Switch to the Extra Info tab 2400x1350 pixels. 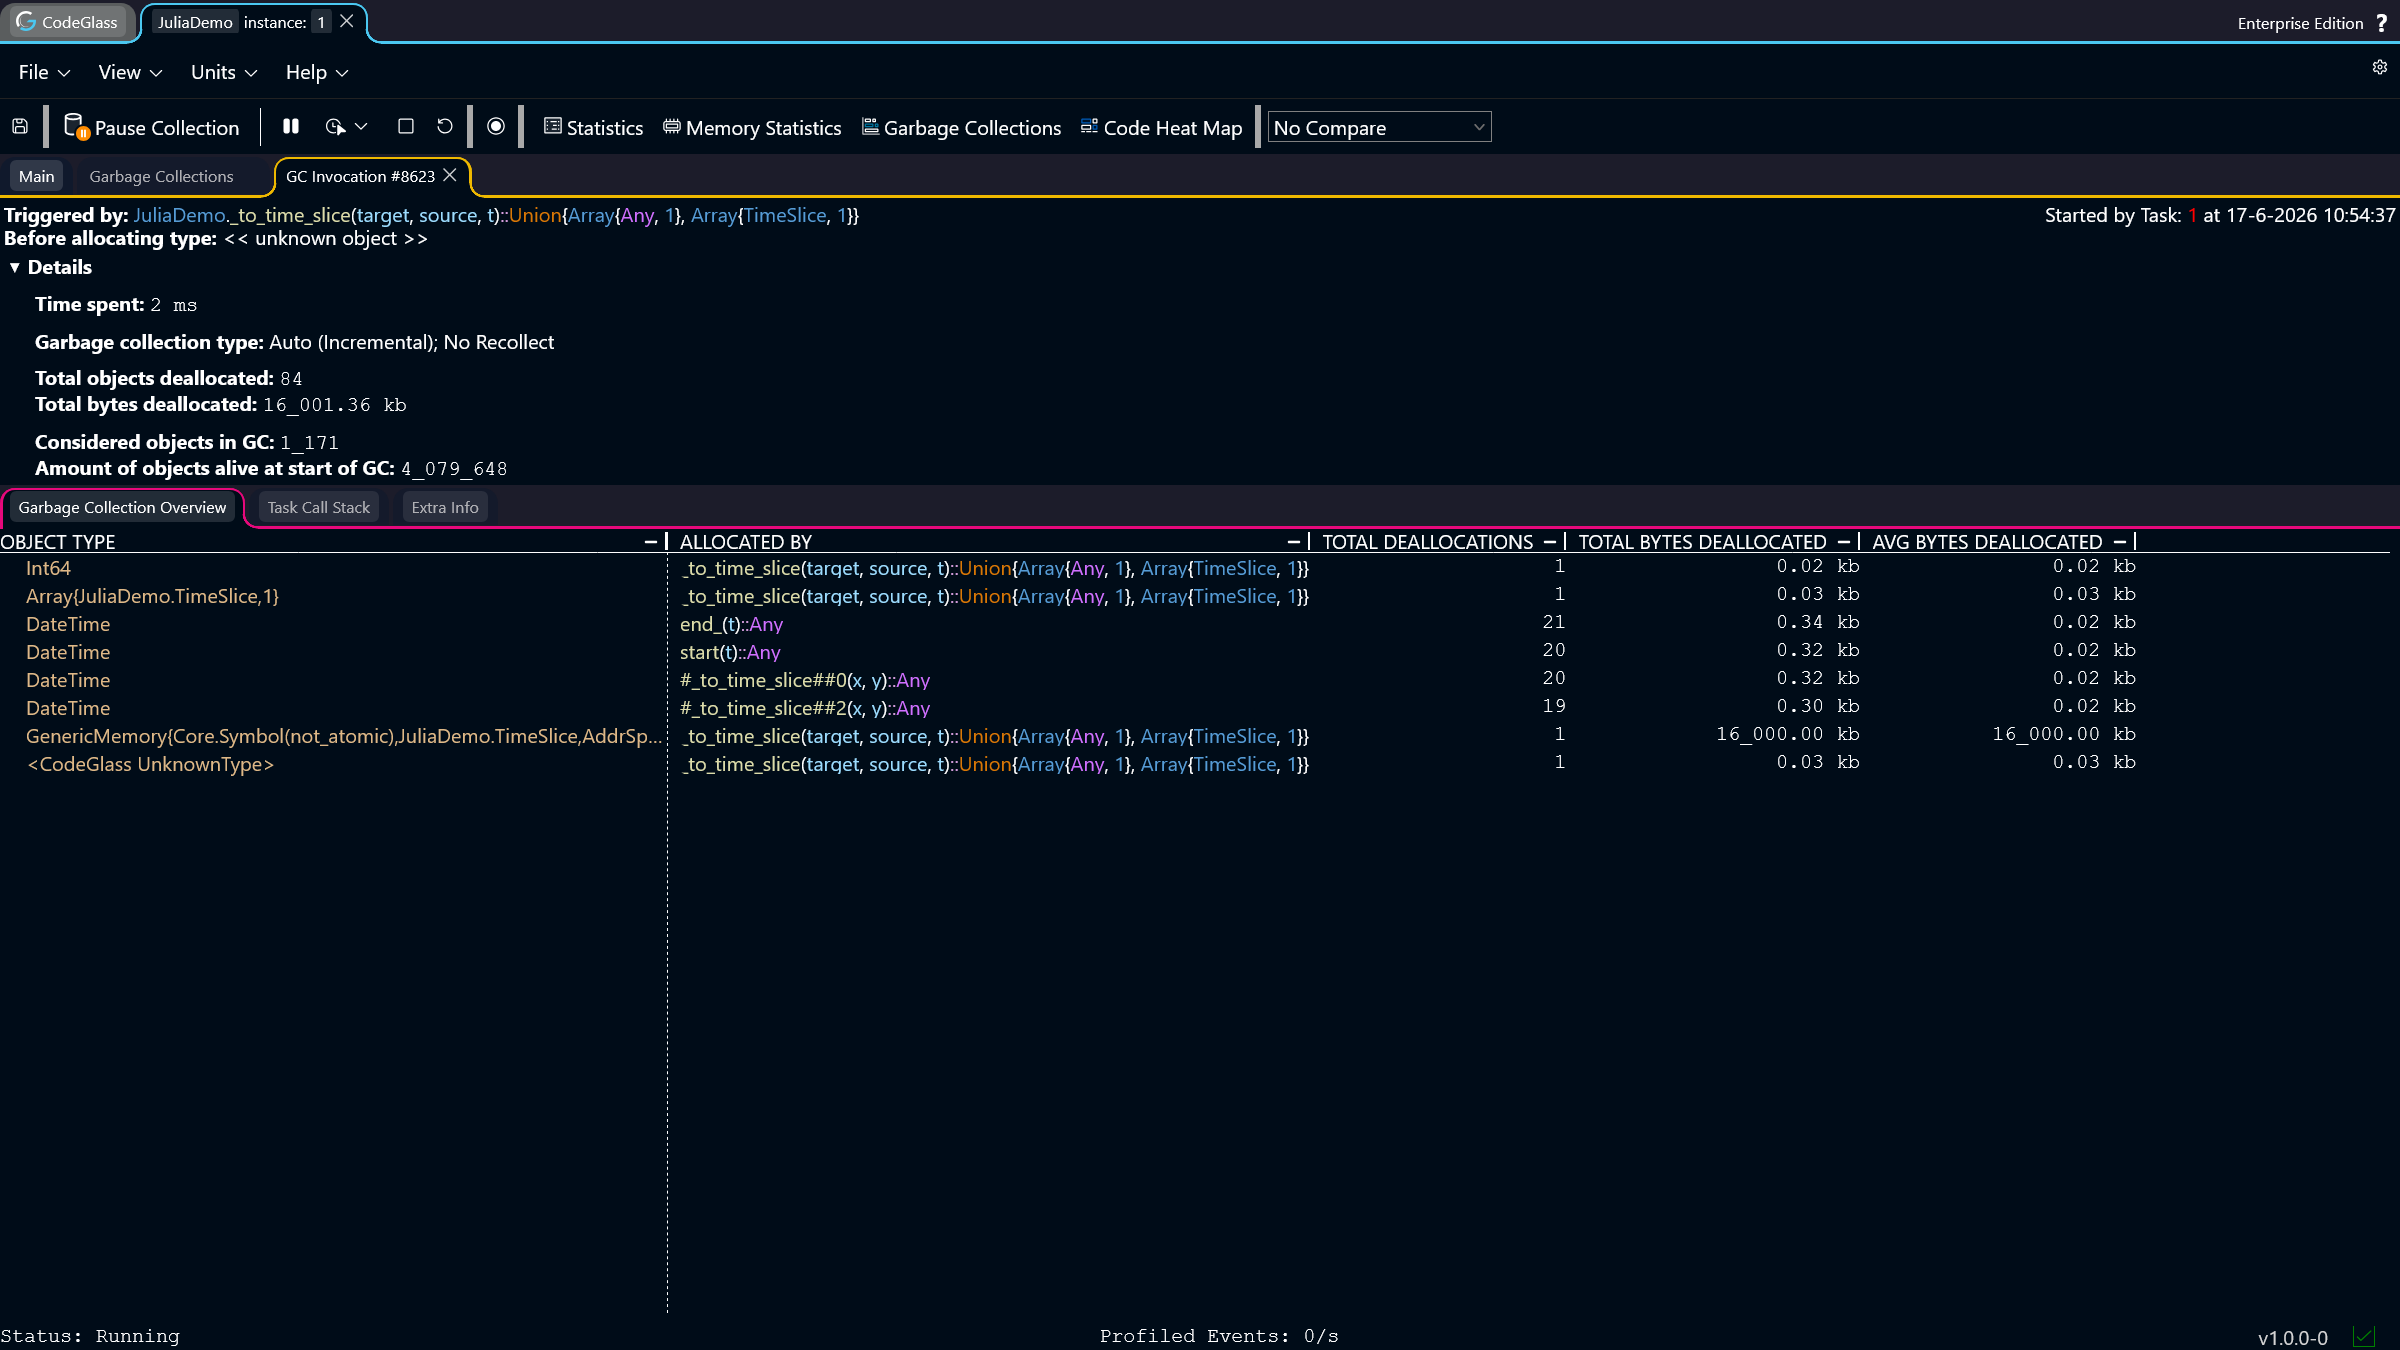pyautogui.click(x=445, y=508)
